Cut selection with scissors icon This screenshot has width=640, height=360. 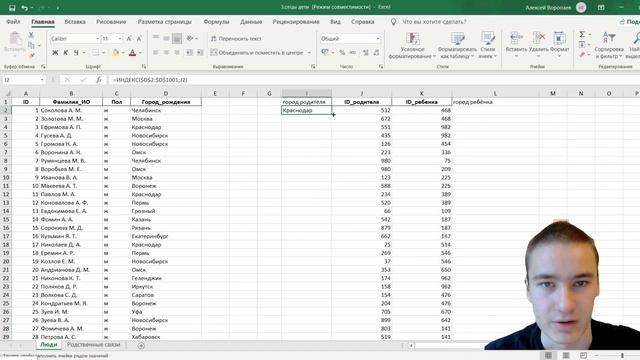(31, 36)
